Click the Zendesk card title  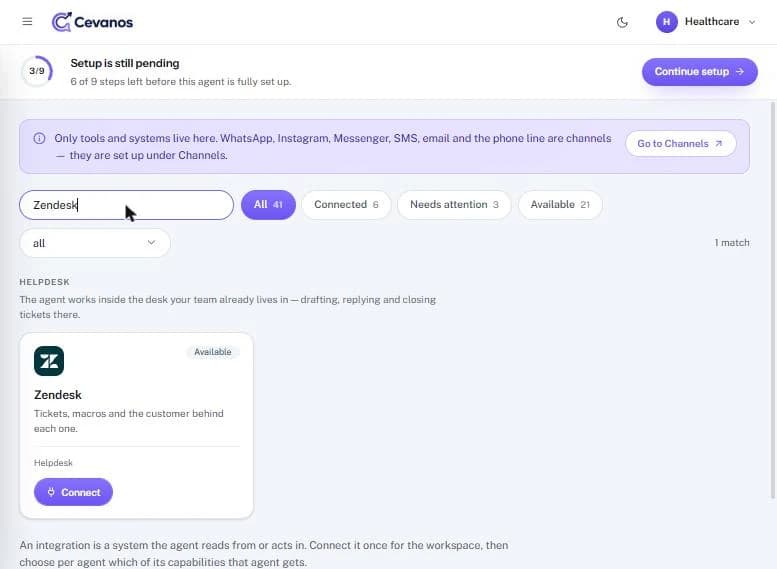(57, 395)
